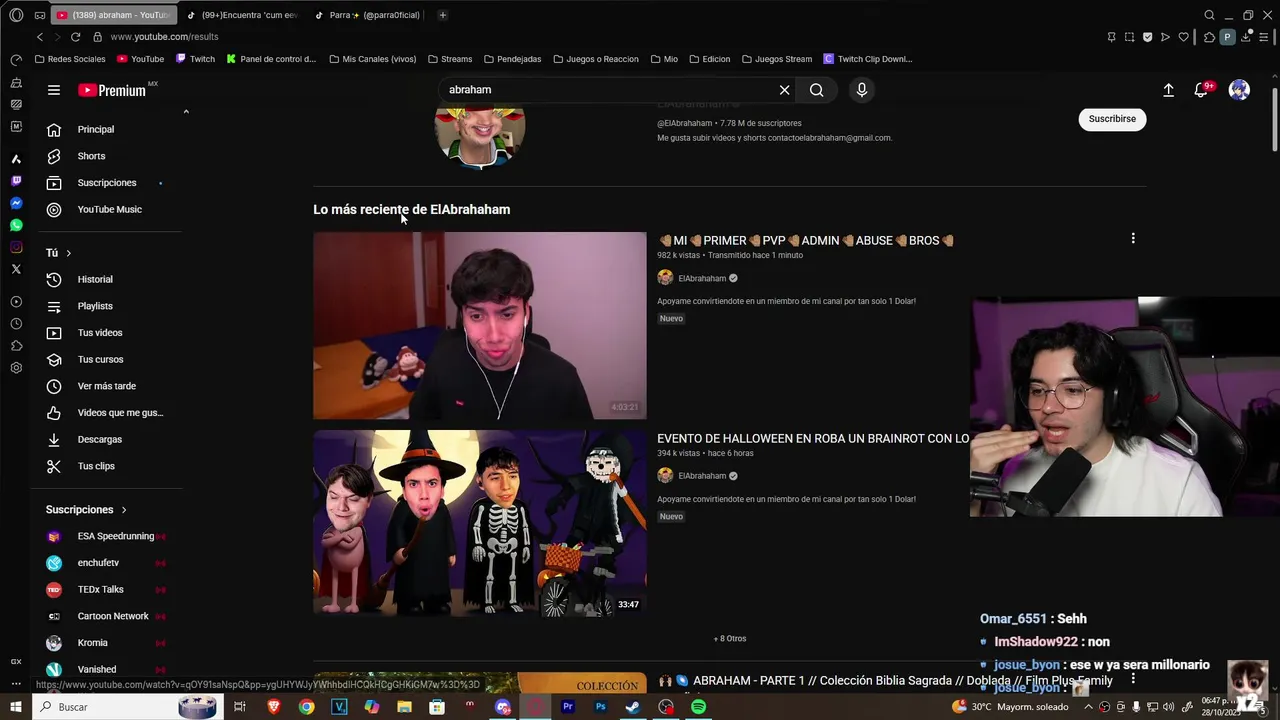Open the Juegos Stream bookmark folder
Image resolution: width=1280 pixels, height=720 pixels.
[x=776, y=59]
